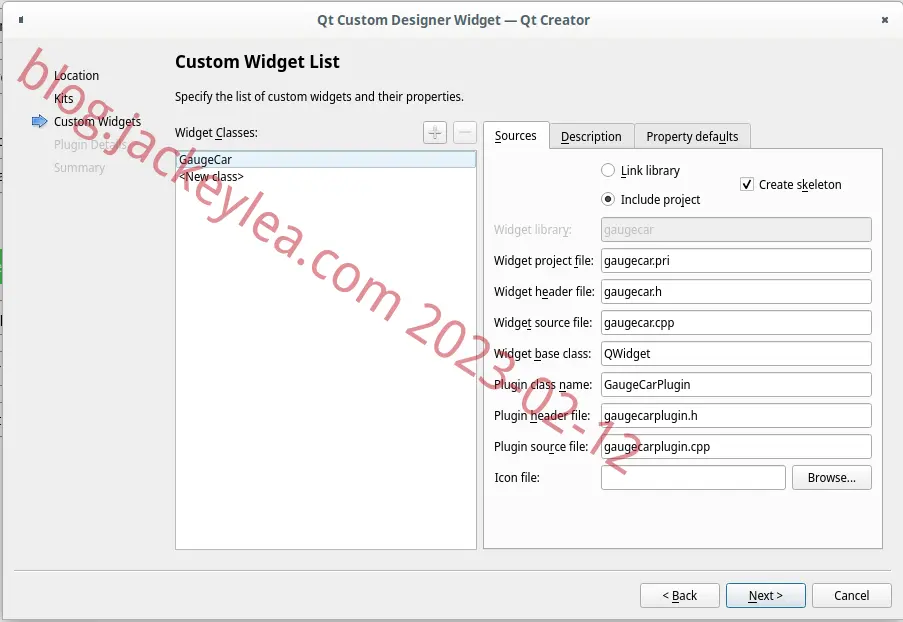The image size is (903, 622).
Task: Close the Qt Custom Designer Widget dialog
Action: (x=885, y=20)
